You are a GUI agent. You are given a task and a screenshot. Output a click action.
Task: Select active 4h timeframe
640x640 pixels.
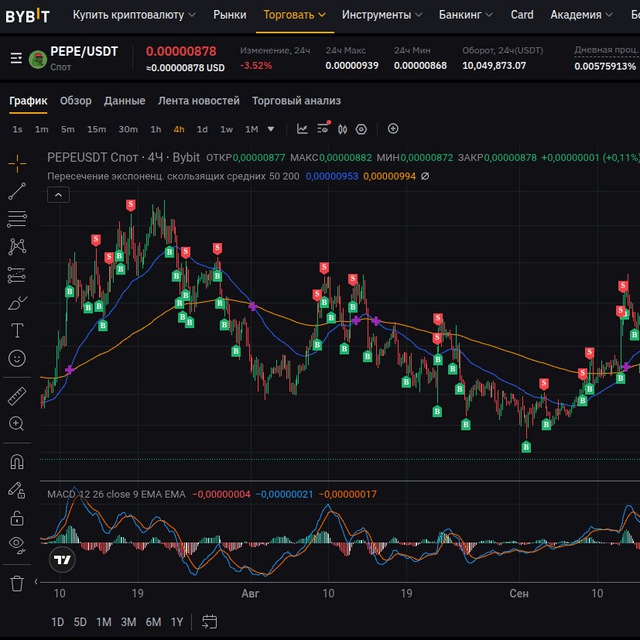click(x=179, y=129)
